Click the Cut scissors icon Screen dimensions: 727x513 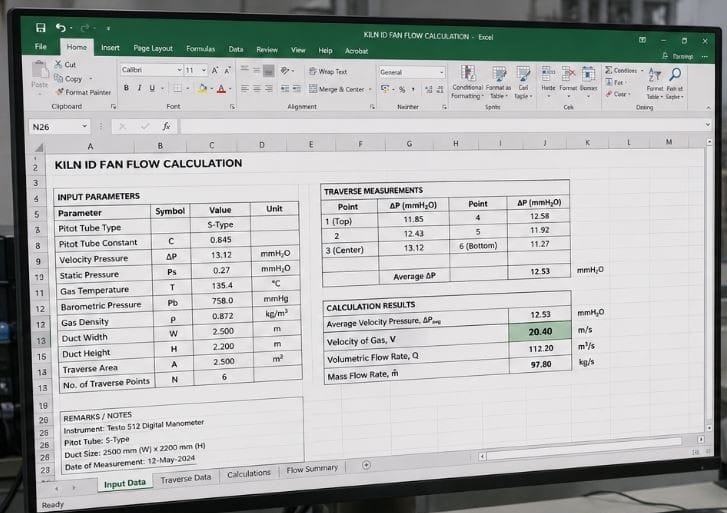pyautogui.click(x=58, y=64)
